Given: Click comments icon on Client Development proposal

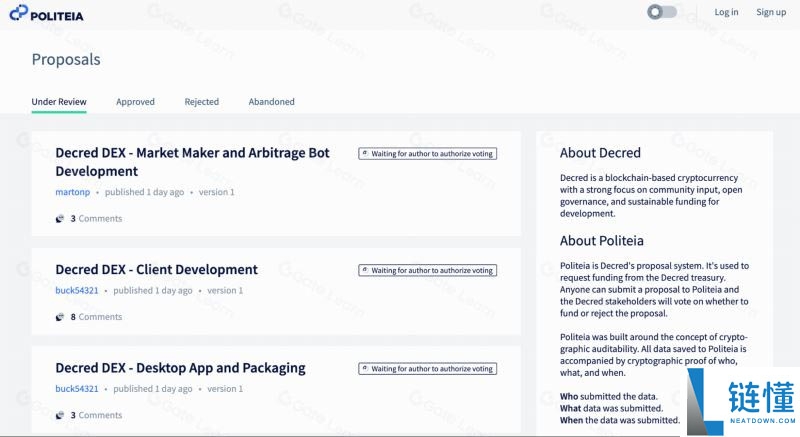Looking at the screenshot, I should point(60,317).
